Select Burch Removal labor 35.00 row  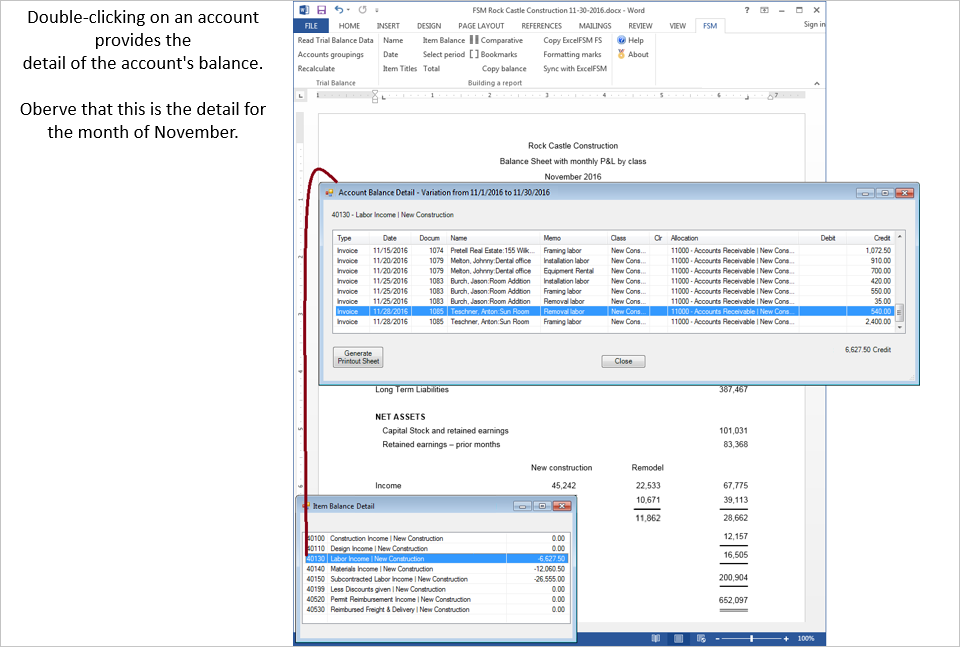point(614,301)
